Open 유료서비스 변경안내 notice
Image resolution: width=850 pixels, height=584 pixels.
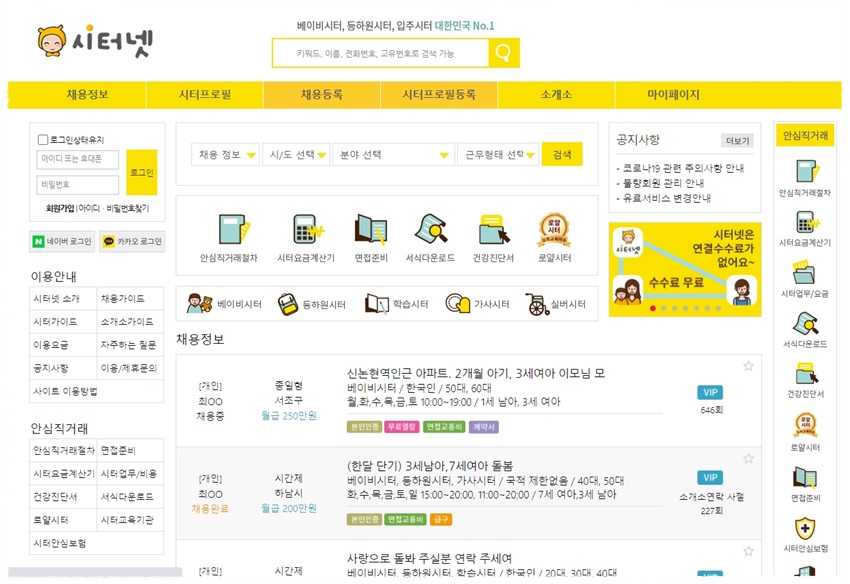pos(667,198)
